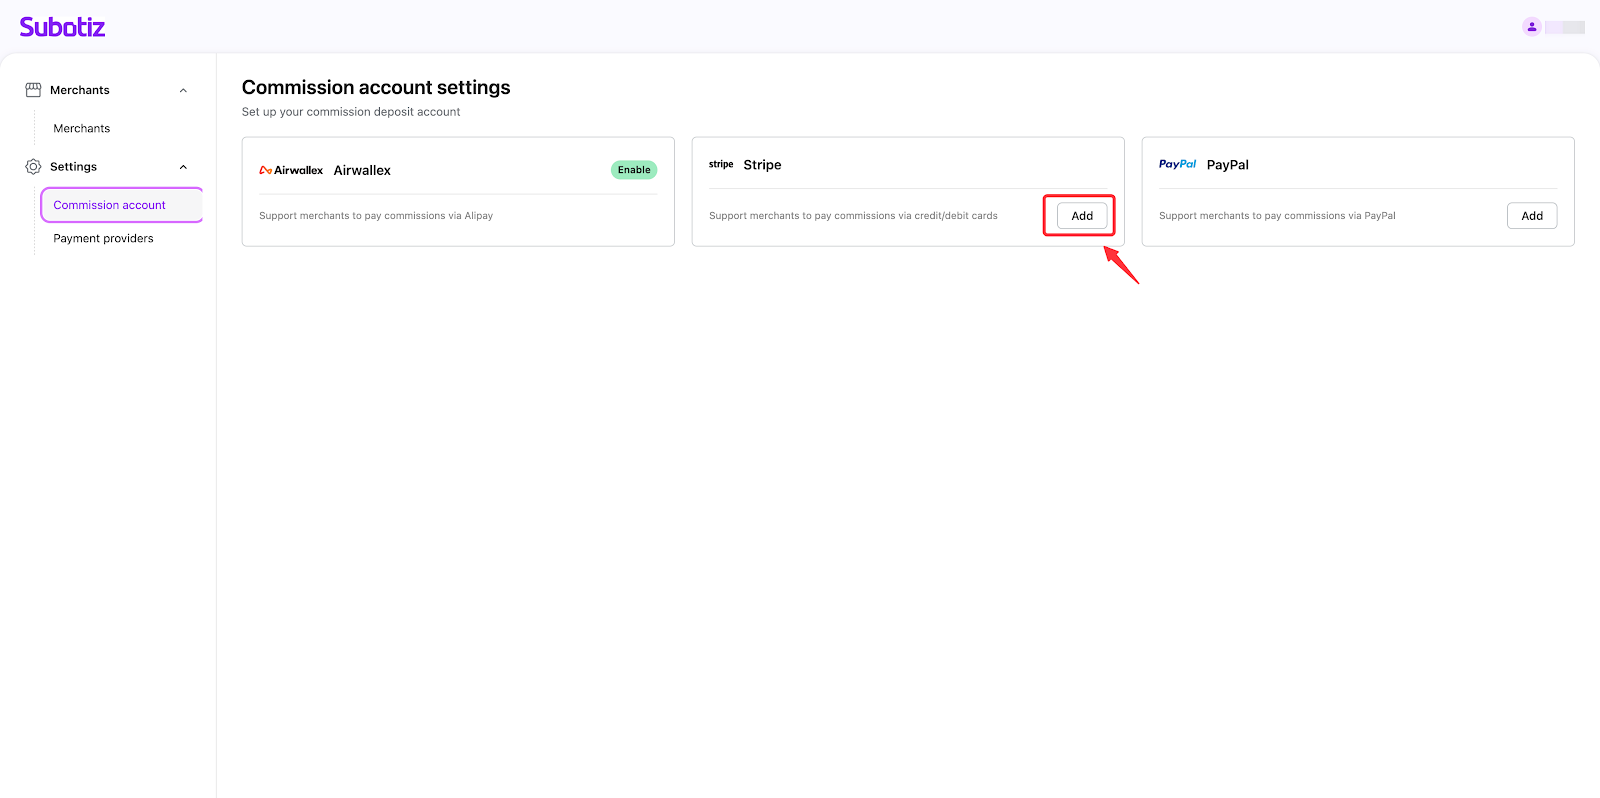The height and width of the screenshot is (798, 1600).
Task: Go to Payment providers page
Action: (104, 239)
